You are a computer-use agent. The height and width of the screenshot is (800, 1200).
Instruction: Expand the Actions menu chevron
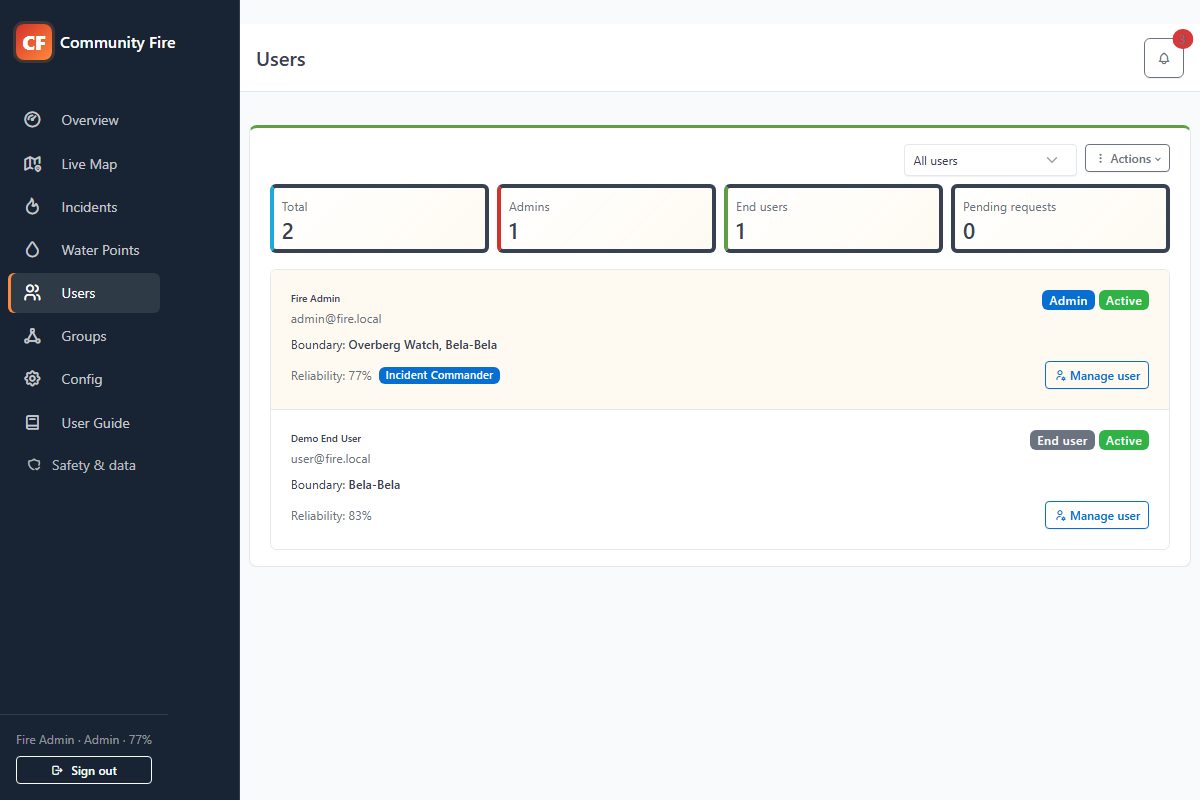point(1158,159)
